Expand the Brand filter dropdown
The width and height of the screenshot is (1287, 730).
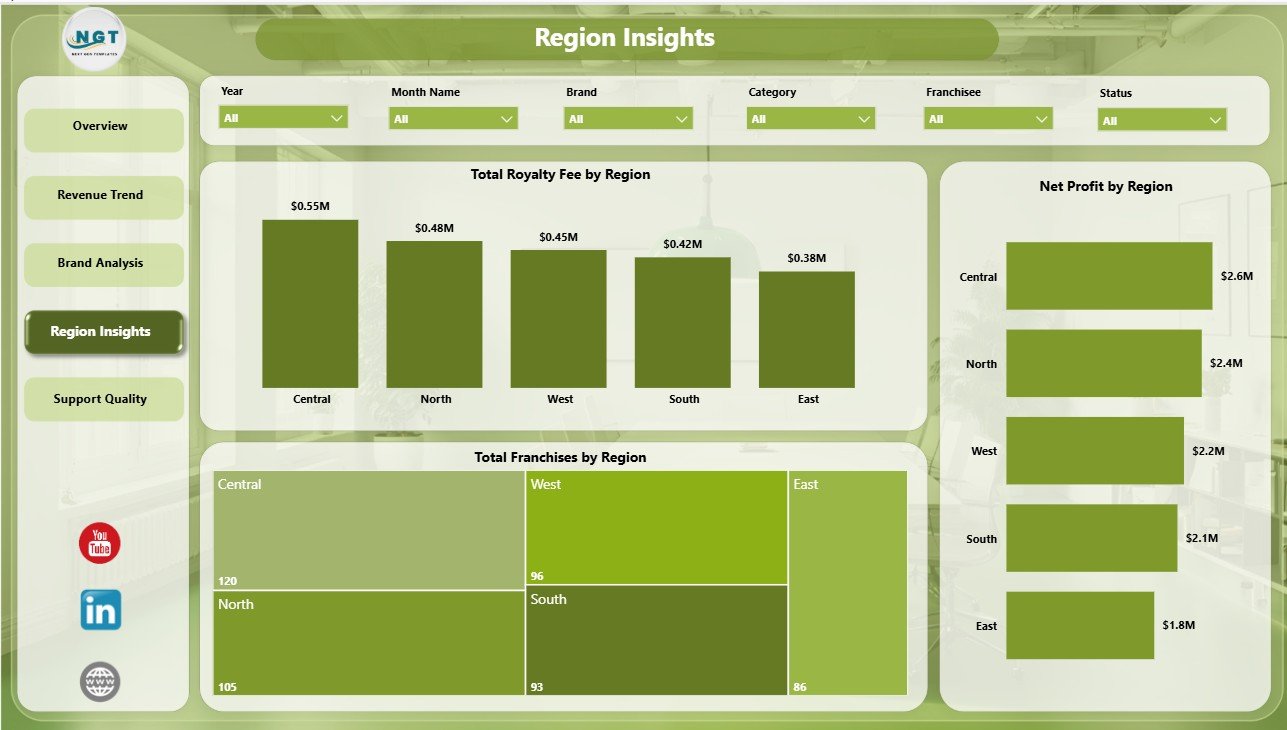pyautogui.click(x=628, y=118)
